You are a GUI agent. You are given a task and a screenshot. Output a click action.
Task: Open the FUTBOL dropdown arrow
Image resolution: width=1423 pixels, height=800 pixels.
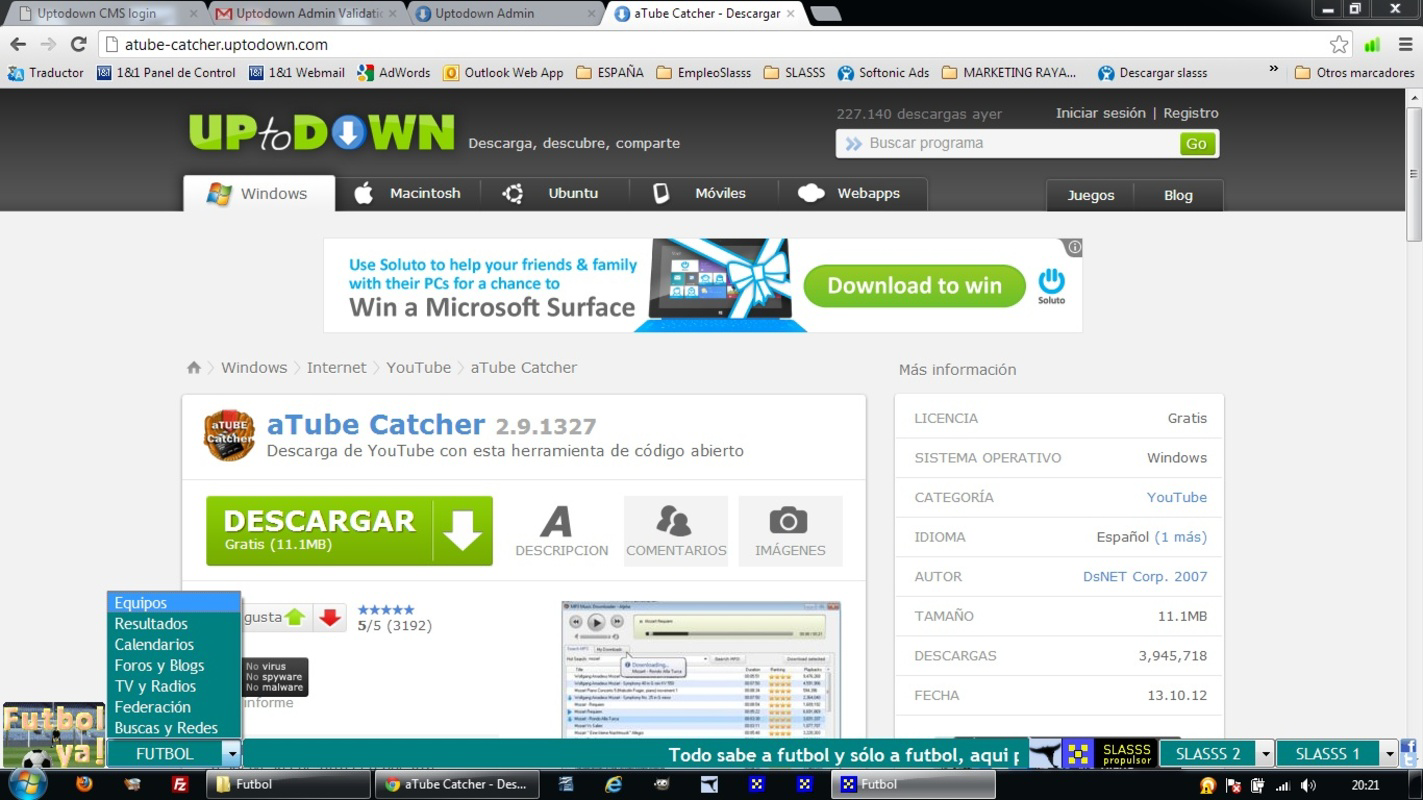[x=232, y=754]
